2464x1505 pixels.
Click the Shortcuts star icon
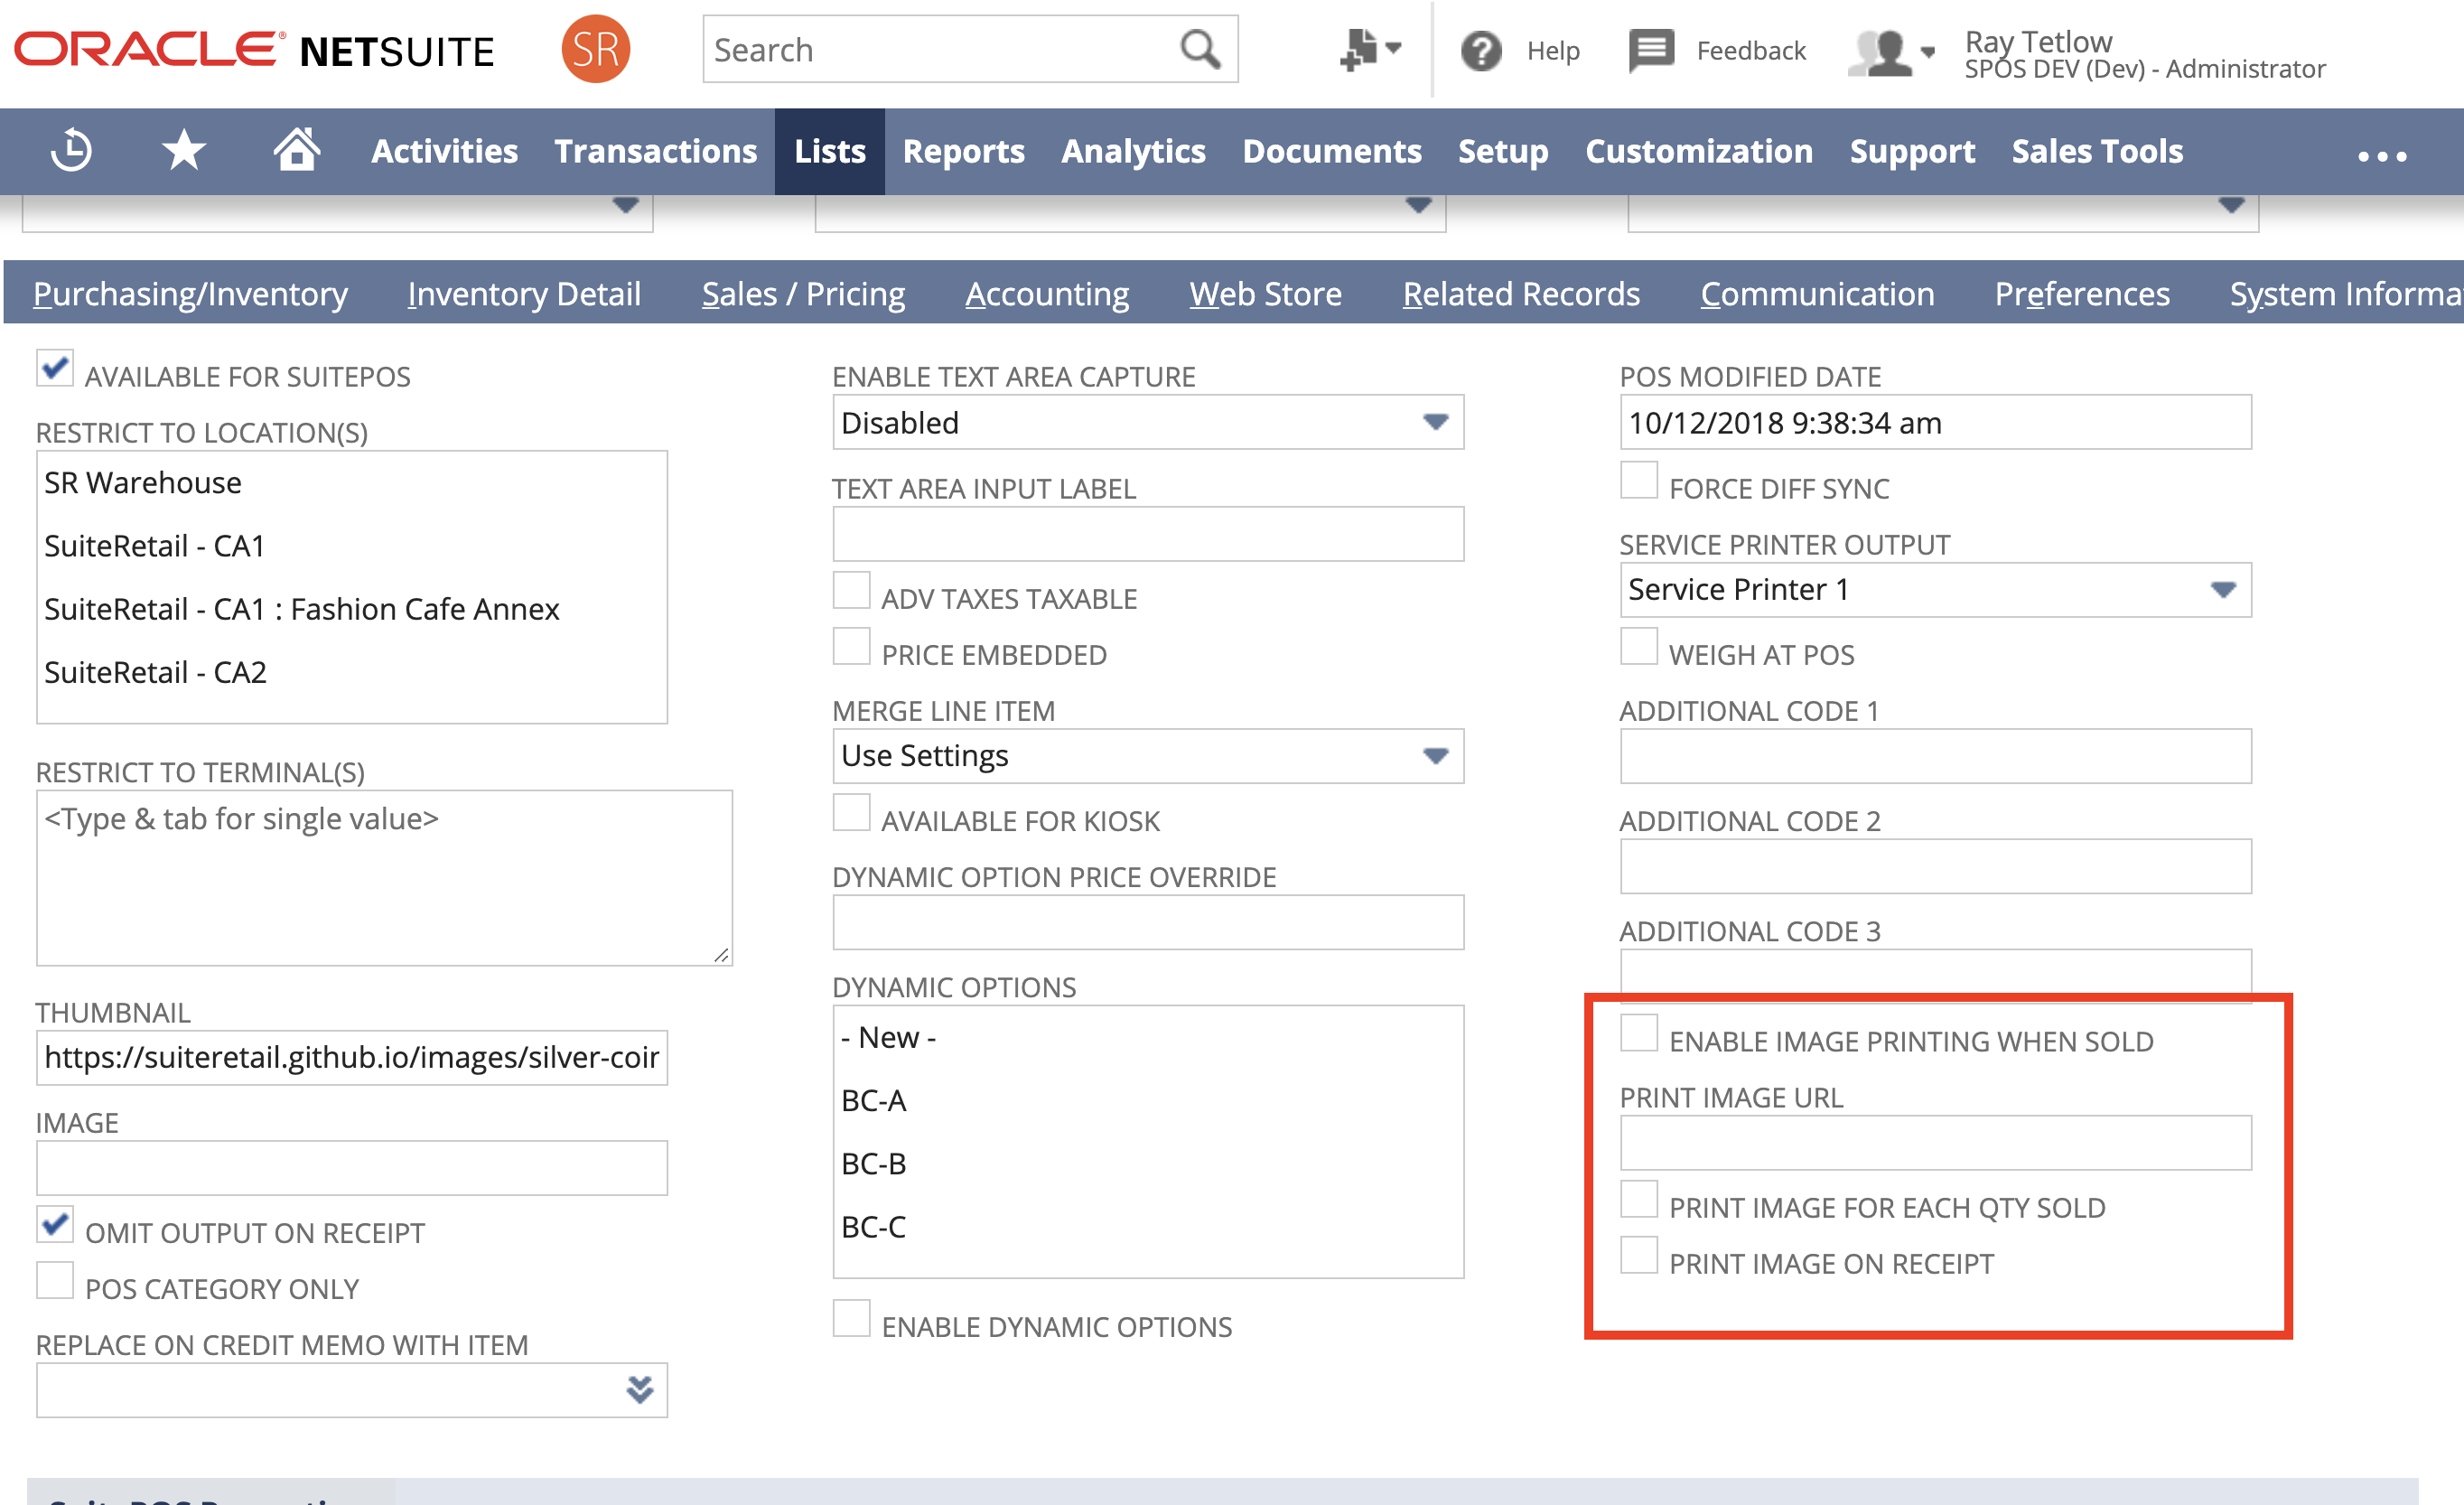click(x=184, y=151)
